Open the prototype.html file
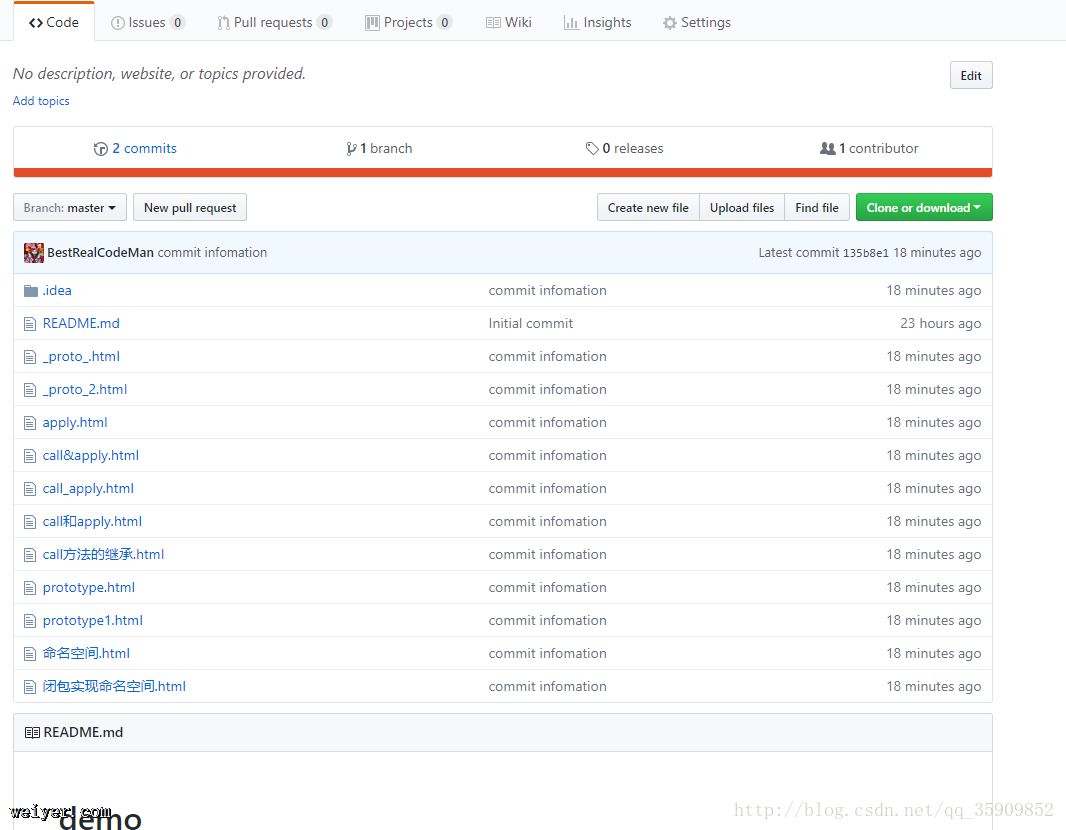Screen dimensions: 1066x830 pos(89,587)
